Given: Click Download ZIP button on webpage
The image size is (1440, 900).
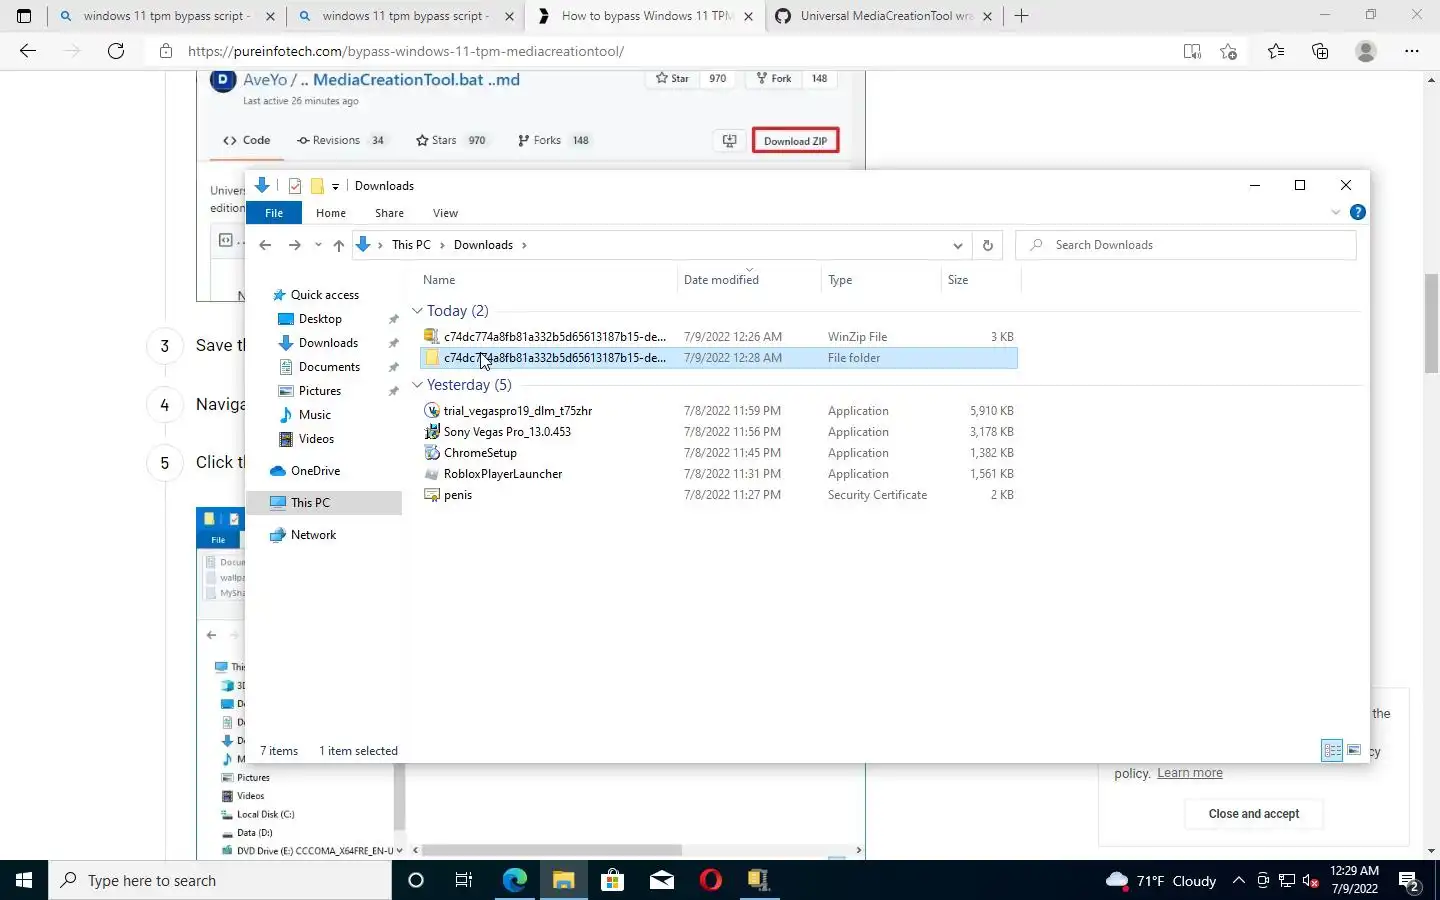Looking at the screenshot, I should [795, 141].
